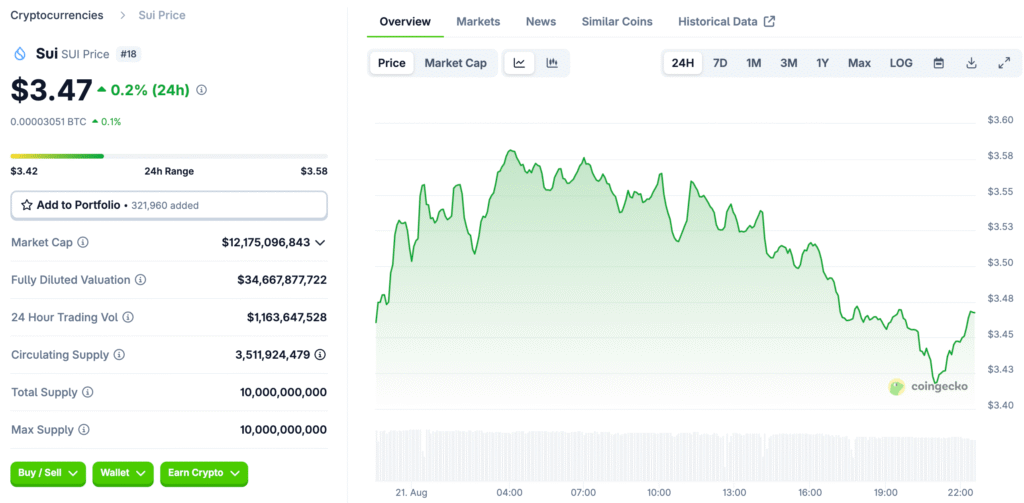The height and width of the screenshot is (503, 1024).
Task: Click the $3.60 price axis label
Action: [1000, 120]
